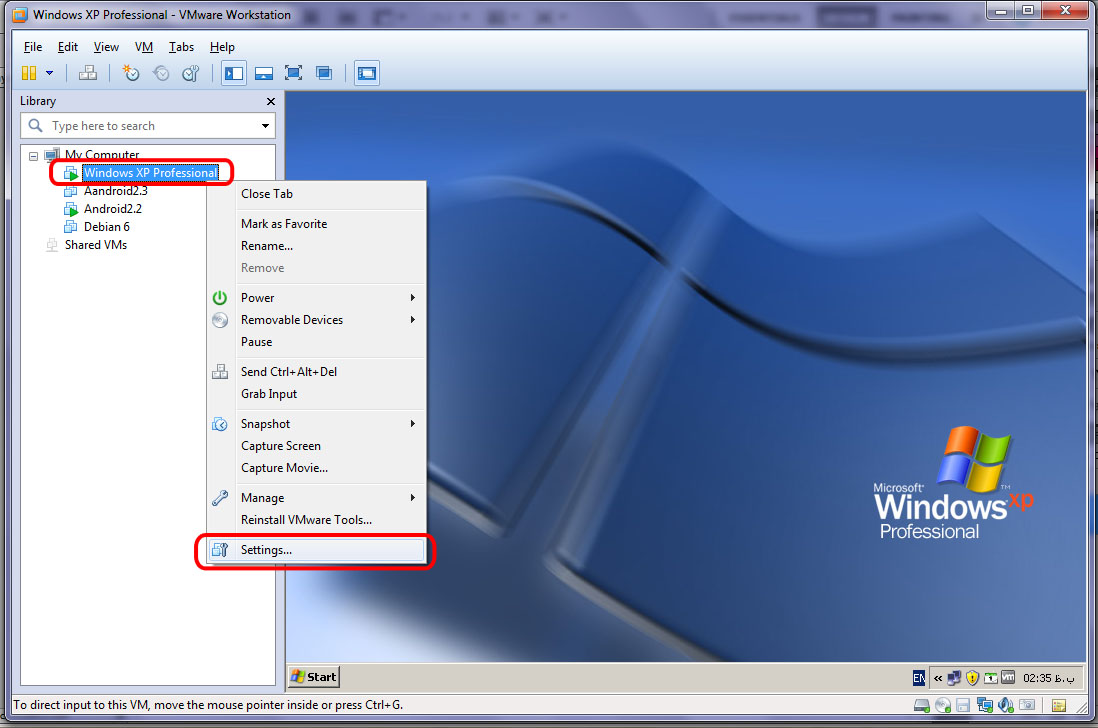The height and width of the screenshot is (728, 1098).
Task: Switch to Unity mode via toolbar icon
Action: coord(323,73)
